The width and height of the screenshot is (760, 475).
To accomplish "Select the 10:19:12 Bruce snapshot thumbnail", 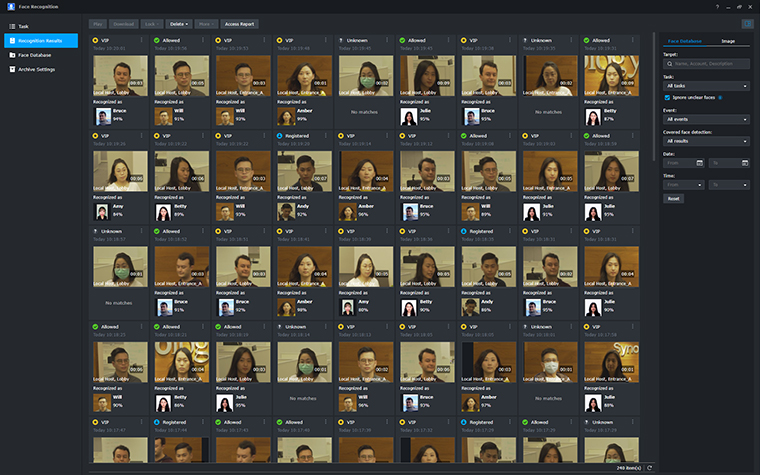I will (x=428, y=171).
